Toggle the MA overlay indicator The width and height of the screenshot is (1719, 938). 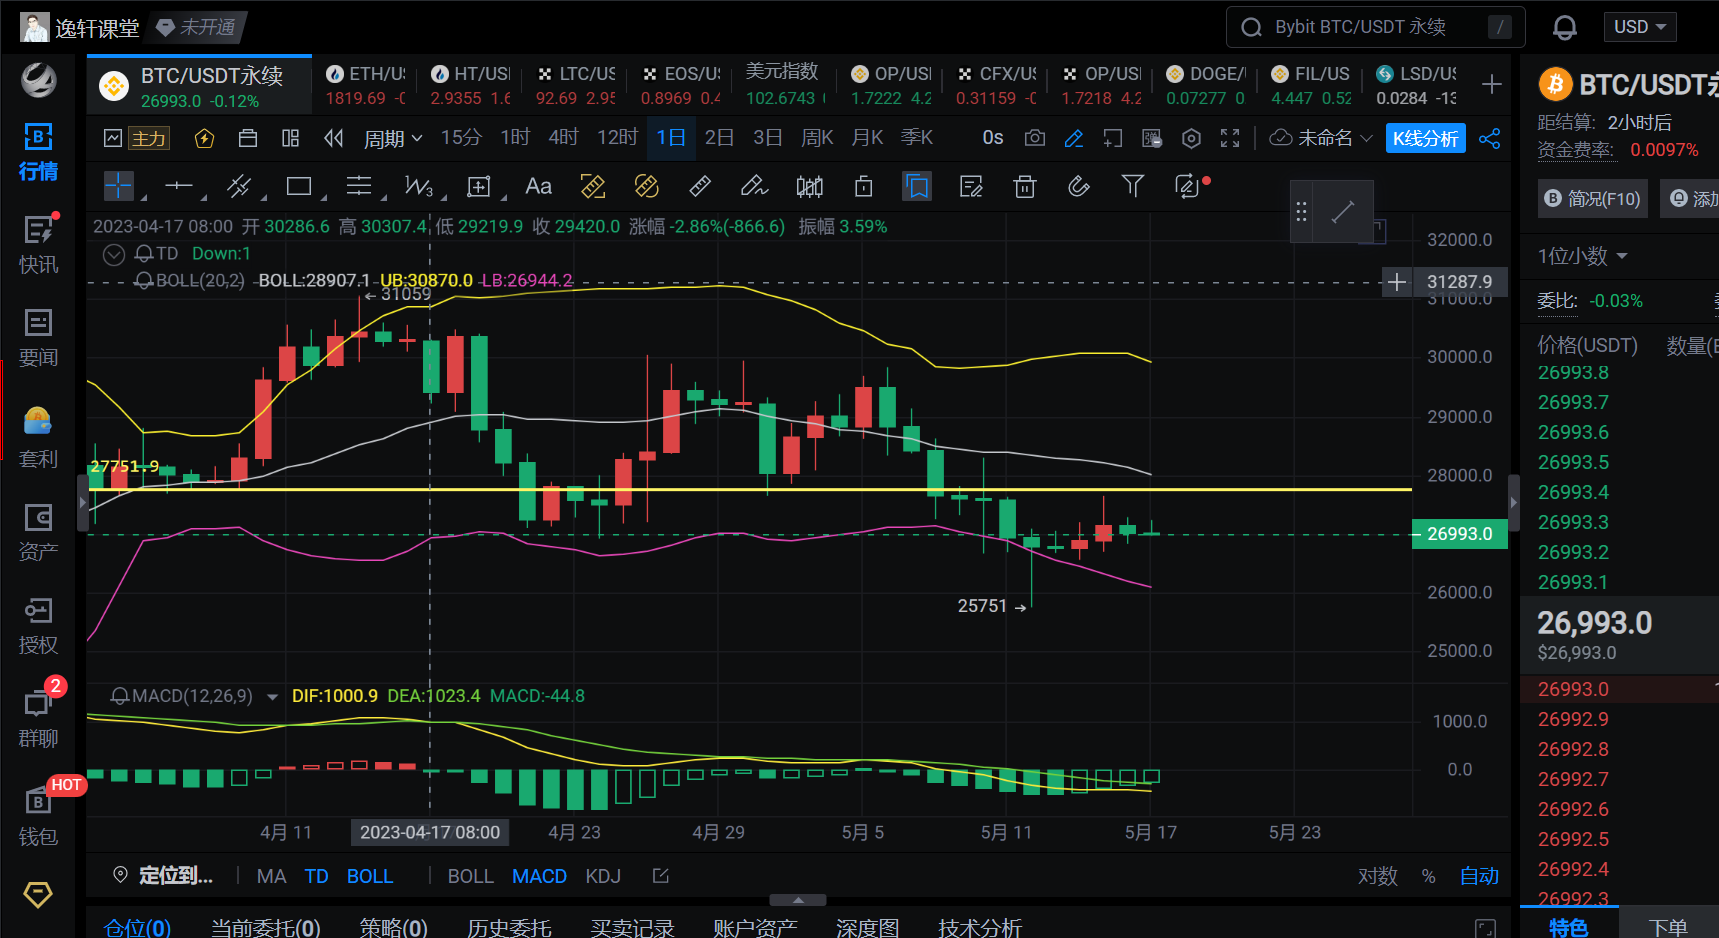click(x=271, y=876)
